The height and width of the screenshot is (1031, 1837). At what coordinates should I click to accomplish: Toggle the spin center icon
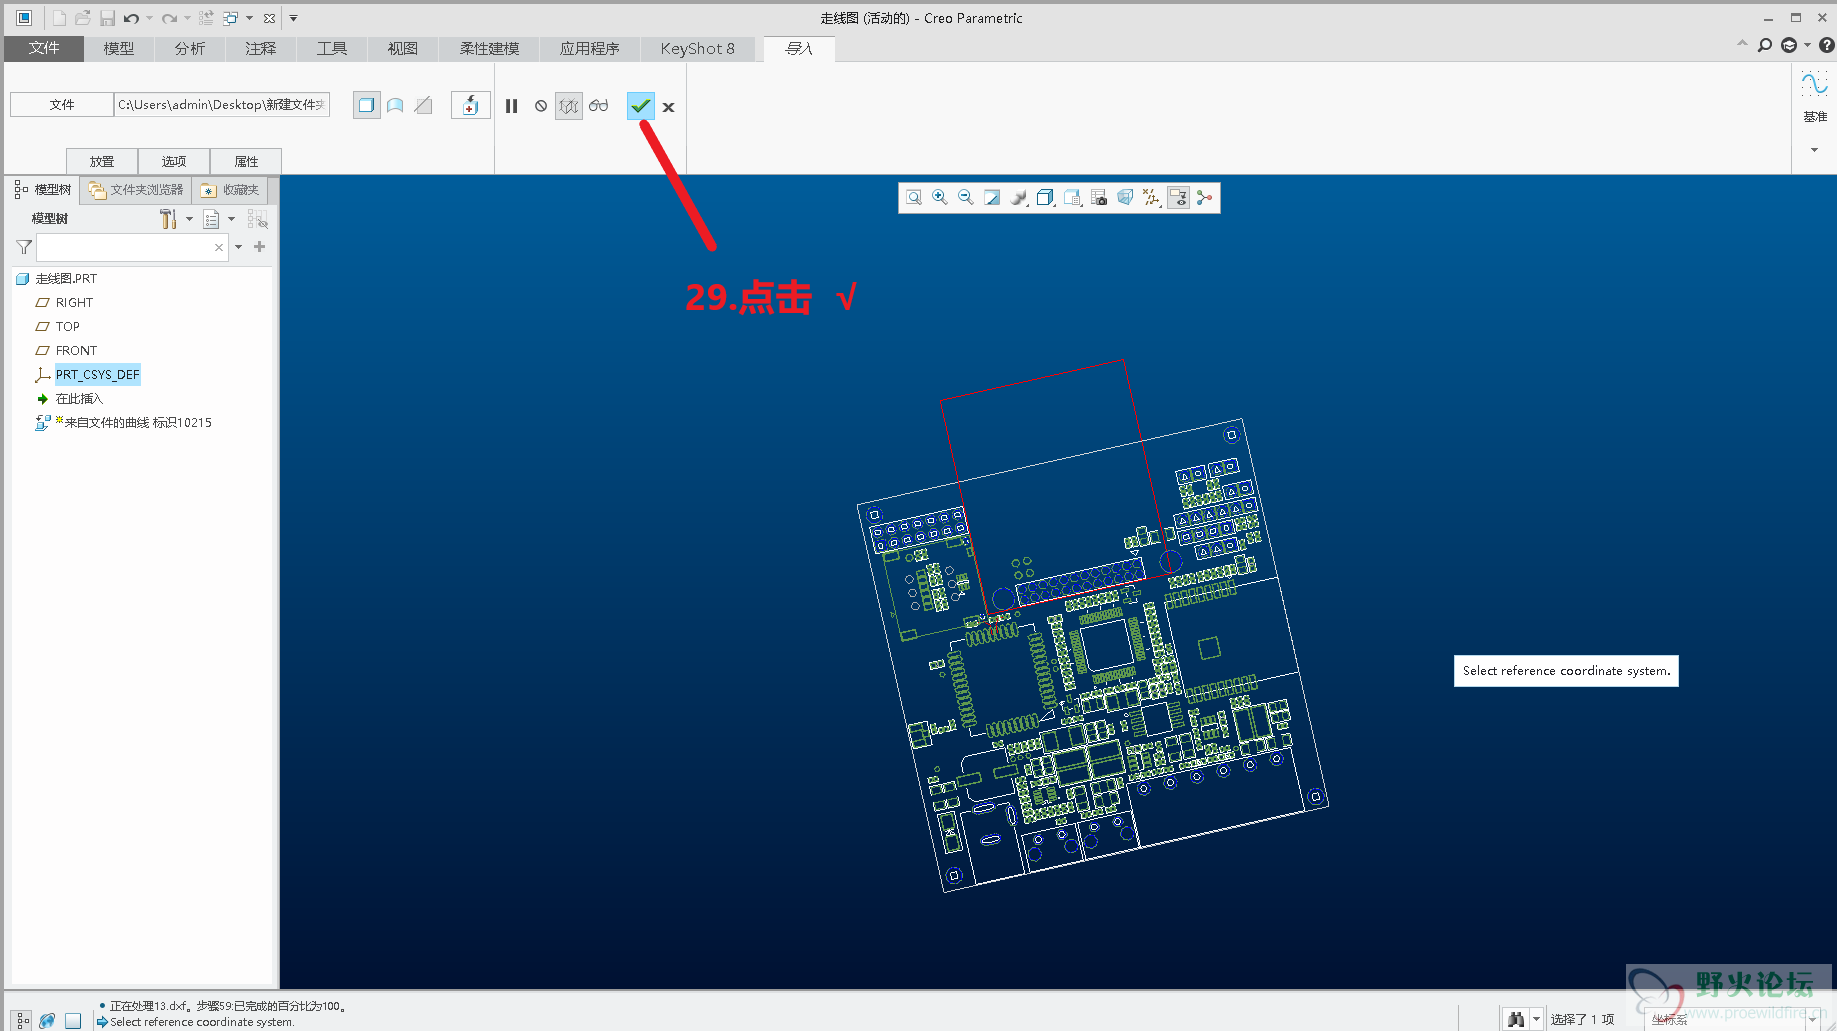pos(1204,198)
